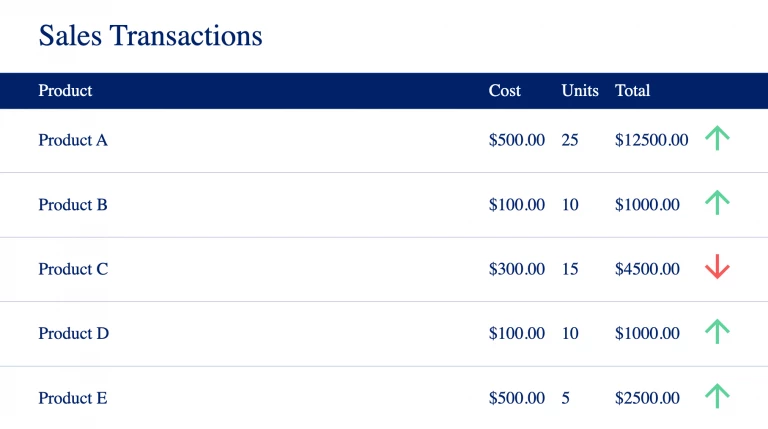The image size is (768, 429).
Task: Select the Product E row name
Action: coord(73,398)
